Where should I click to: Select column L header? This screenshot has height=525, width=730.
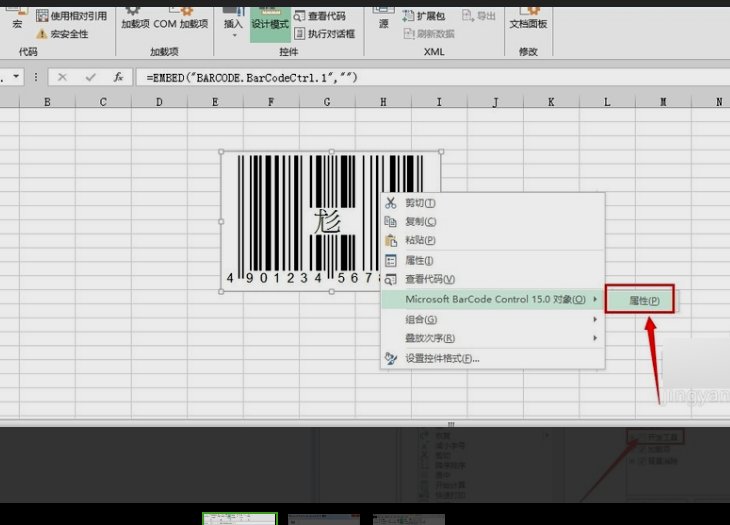click(x=607, y=101)
